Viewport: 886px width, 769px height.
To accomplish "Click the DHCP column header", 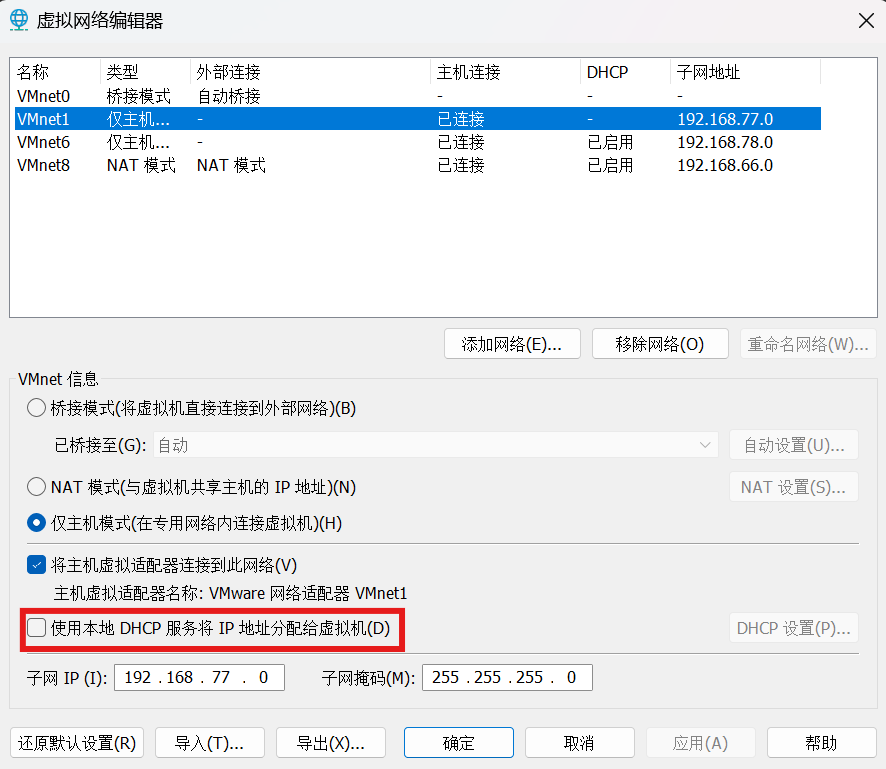I will (626, 72).
